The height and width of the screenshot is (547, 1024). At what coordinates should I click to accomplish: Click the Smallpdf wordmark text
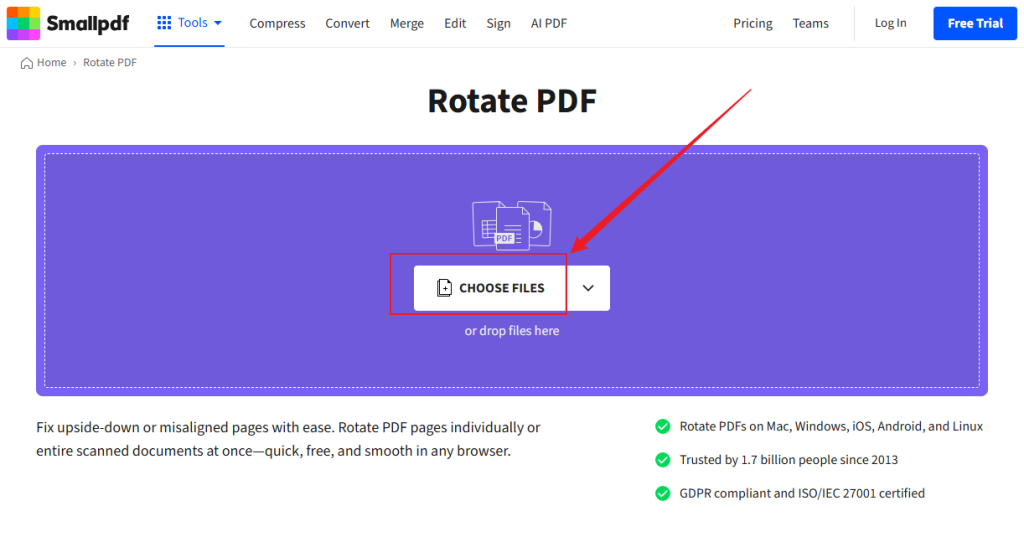[88, 24]
